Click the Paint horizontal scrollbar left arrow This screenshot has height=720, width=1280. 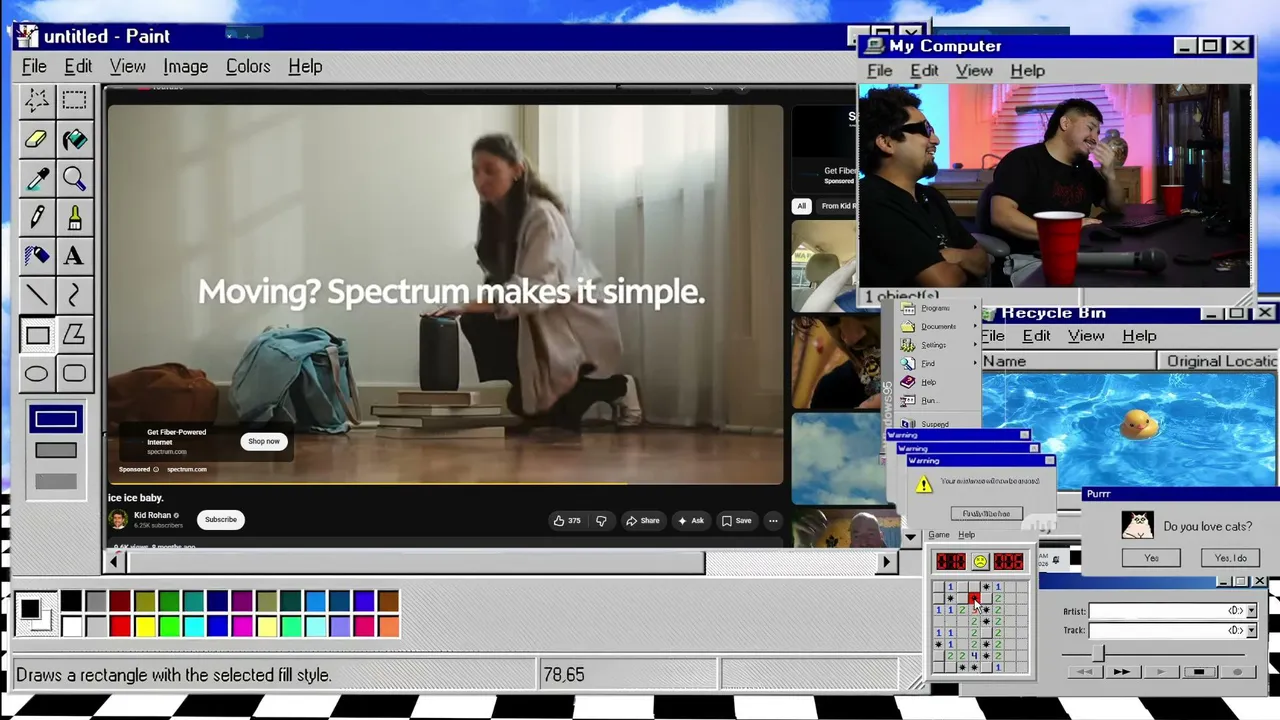pyautogui.click(x=114, y=562)
